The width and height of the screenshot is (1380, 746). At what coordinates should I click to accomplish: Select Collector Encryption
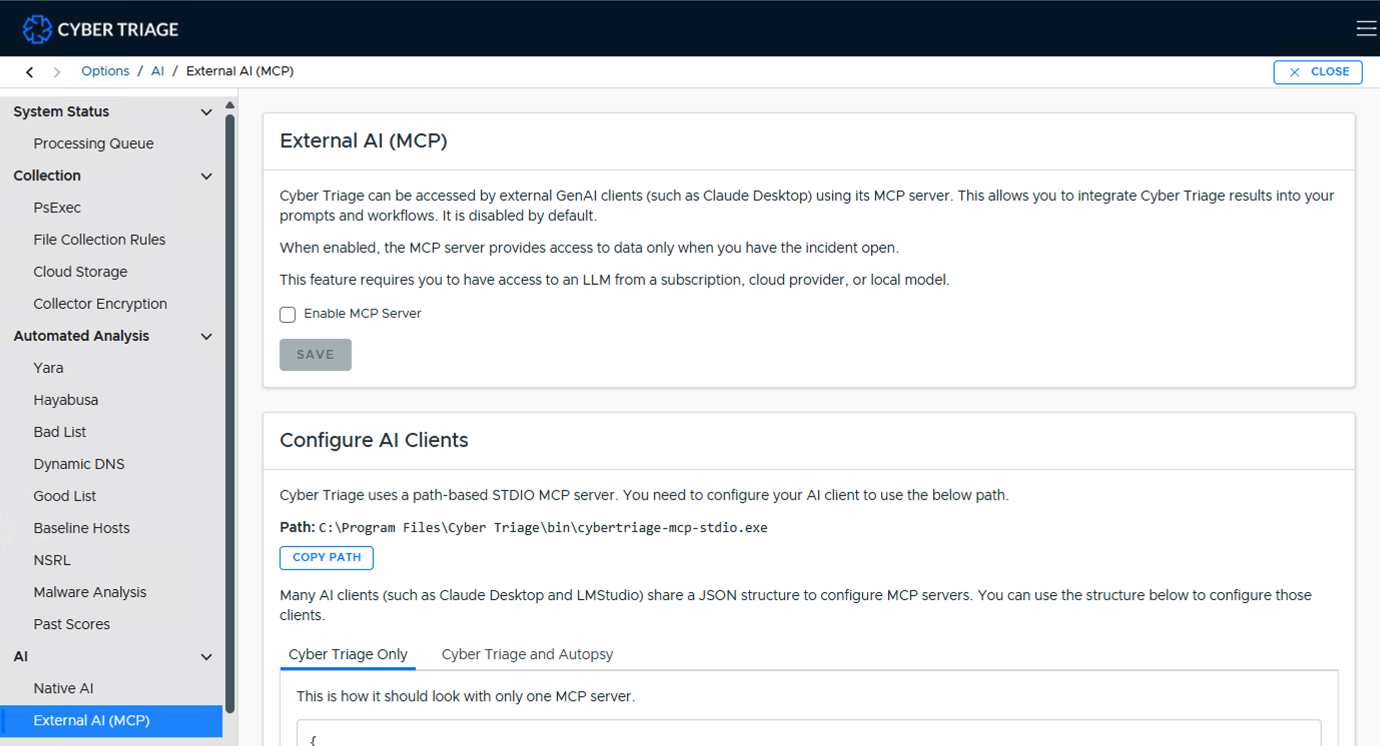100,304
